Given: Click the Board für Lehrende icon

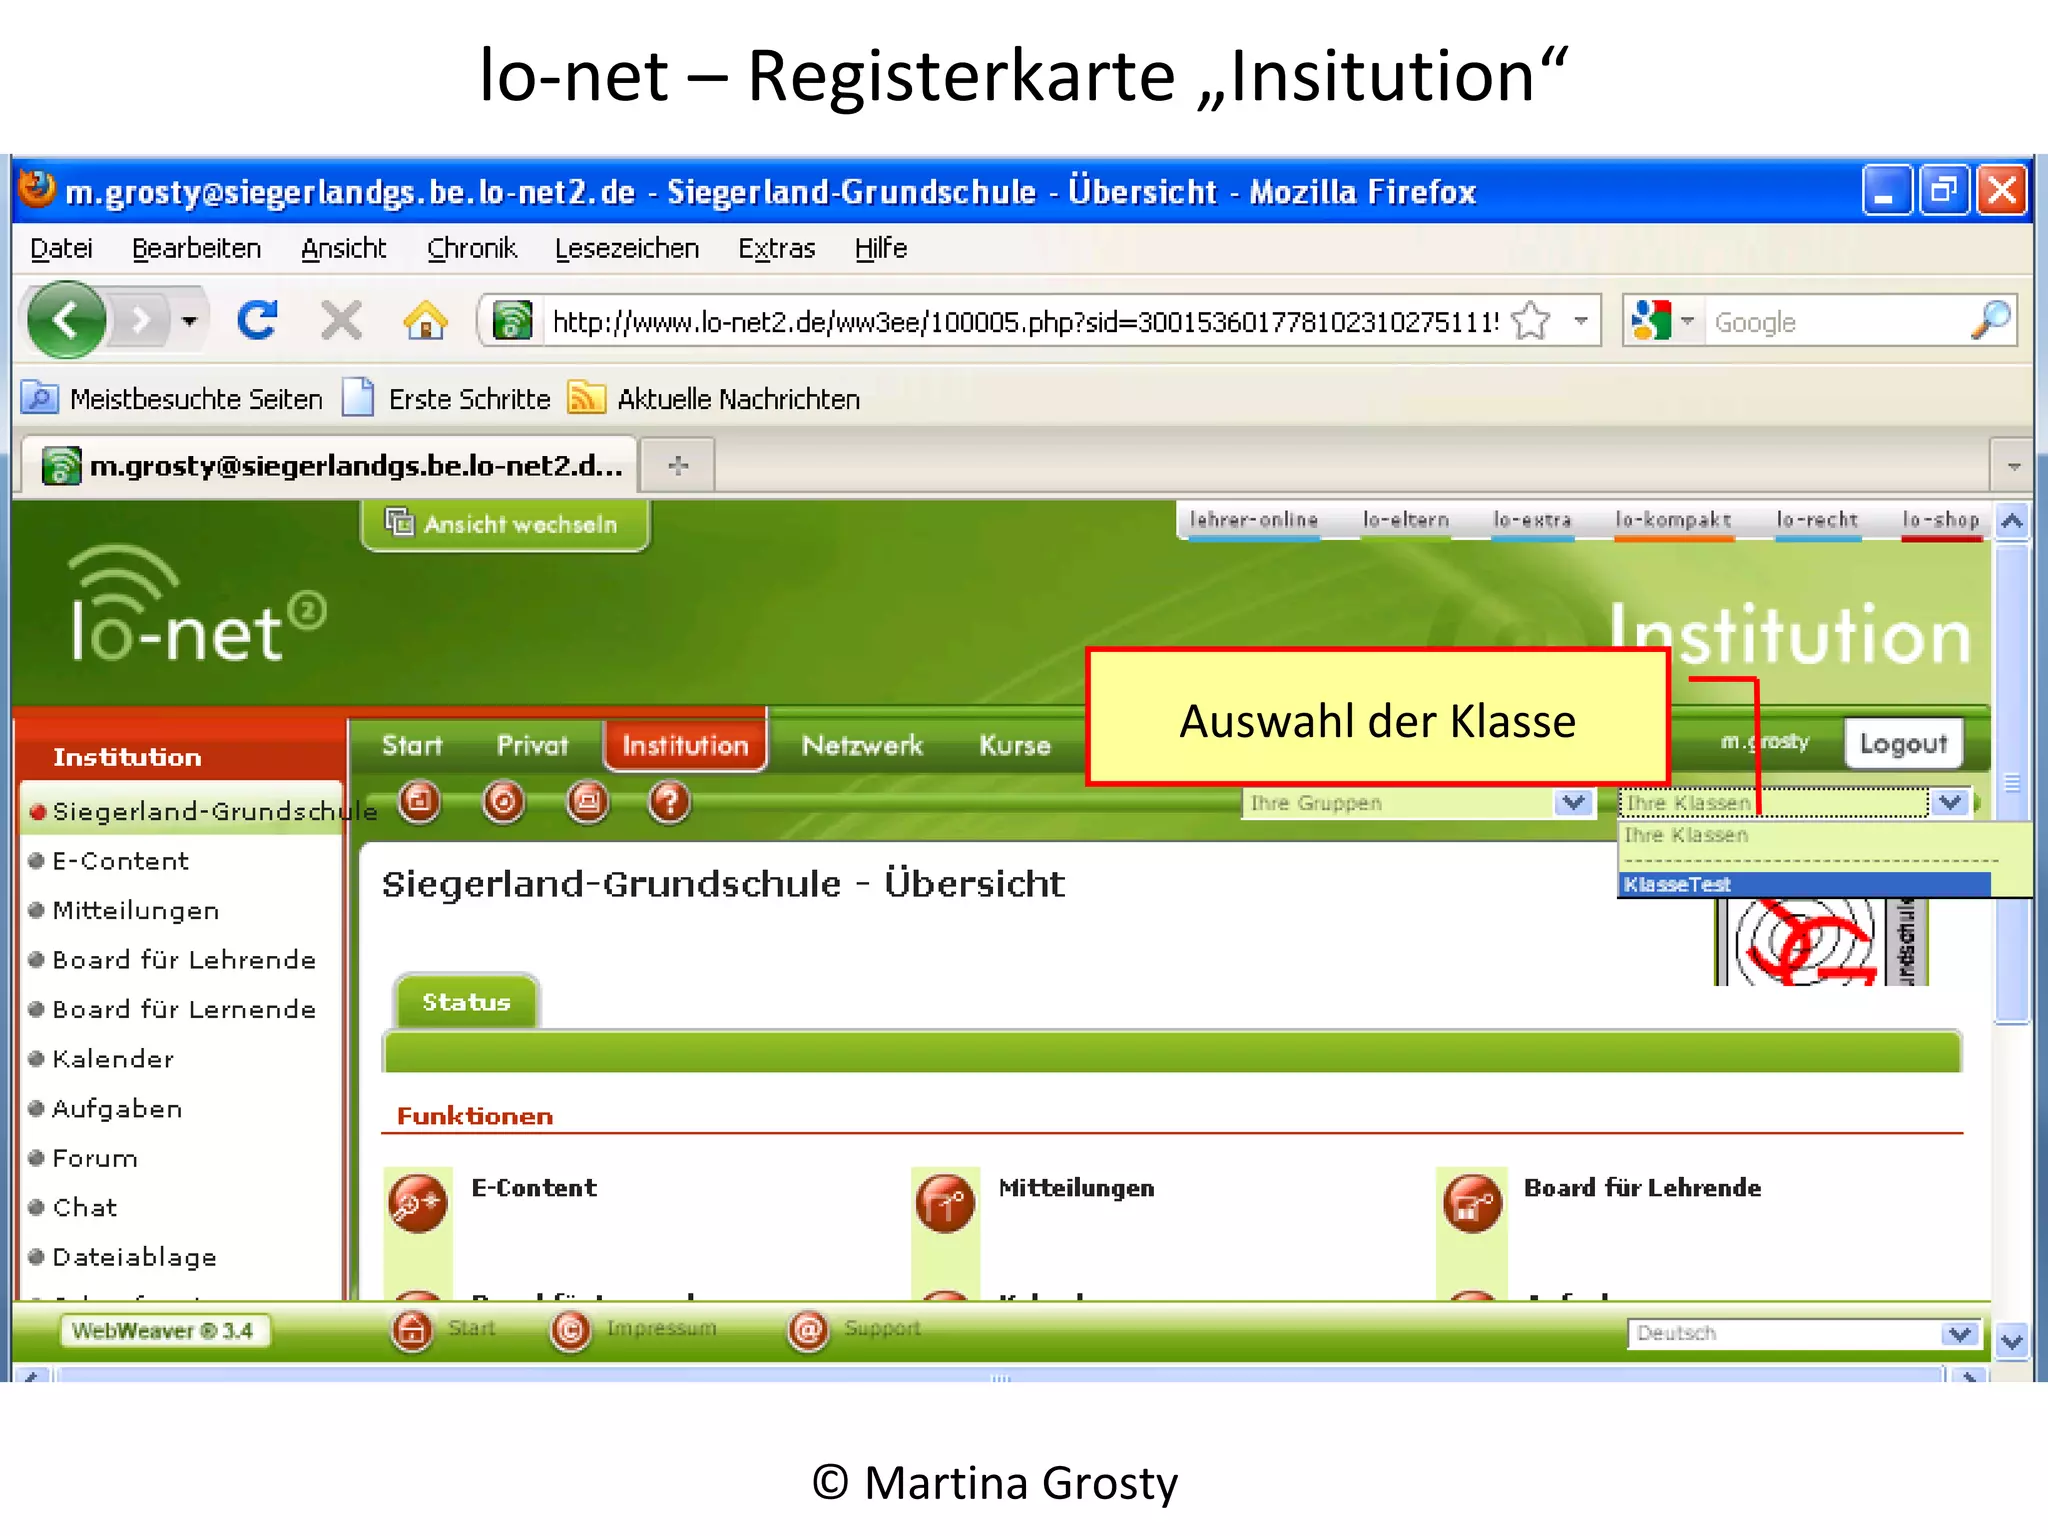Looking at the screenshot, I should point(1472,1203).
